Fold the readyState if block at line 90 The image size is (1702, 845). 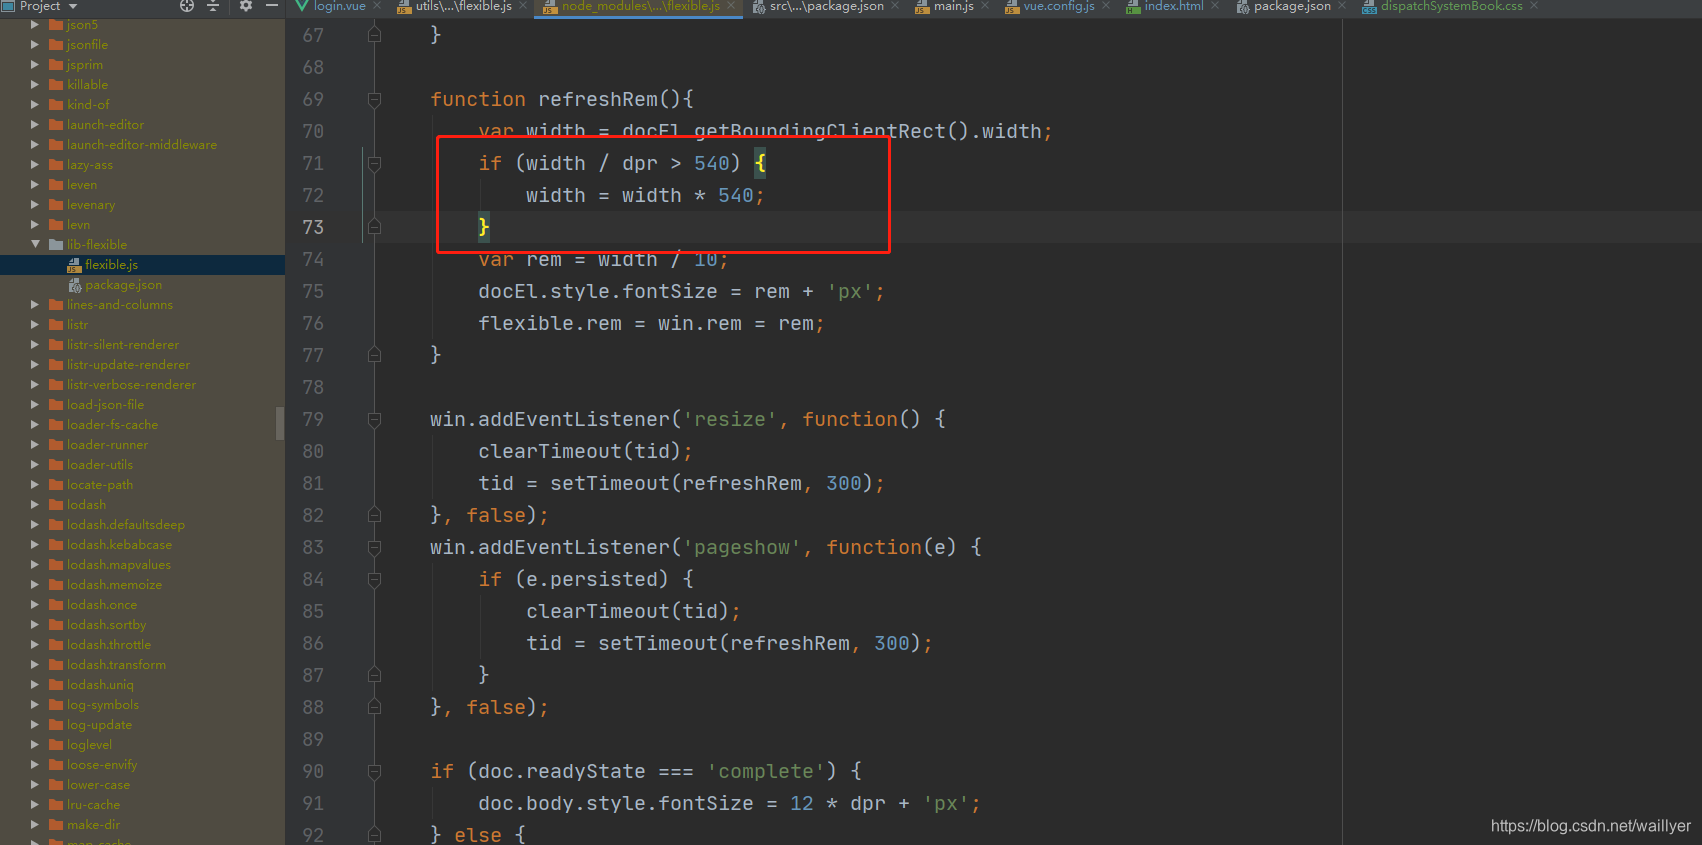pyautogui.click(x=374, y=771)
